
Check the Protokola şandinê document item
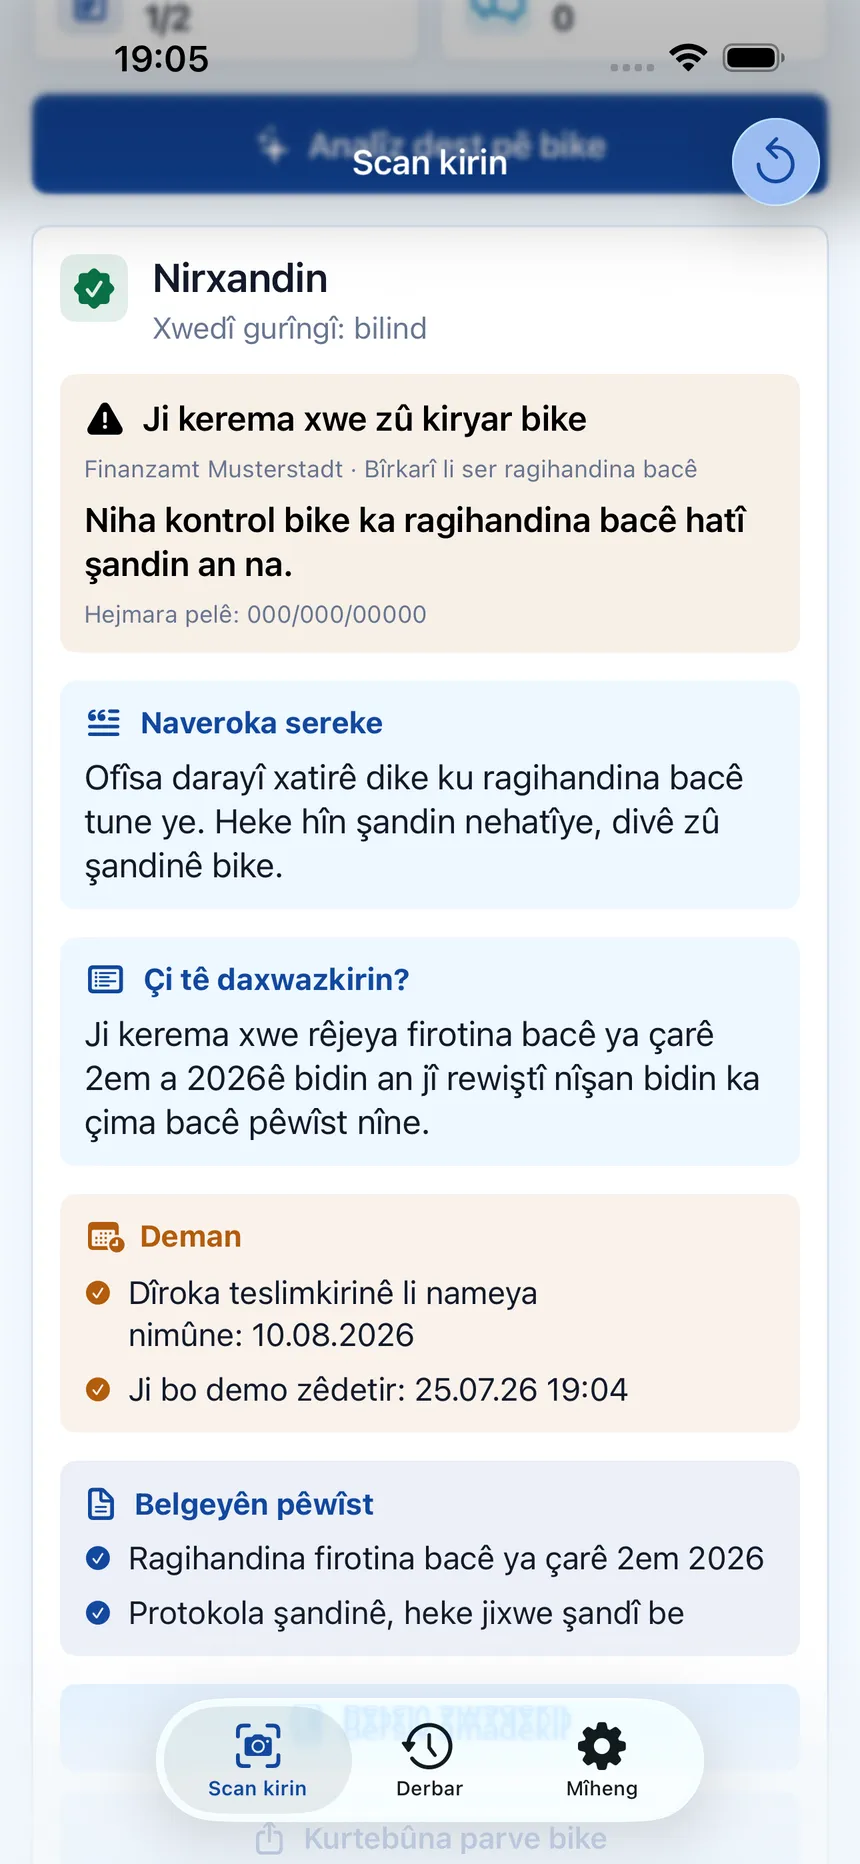98,1613
